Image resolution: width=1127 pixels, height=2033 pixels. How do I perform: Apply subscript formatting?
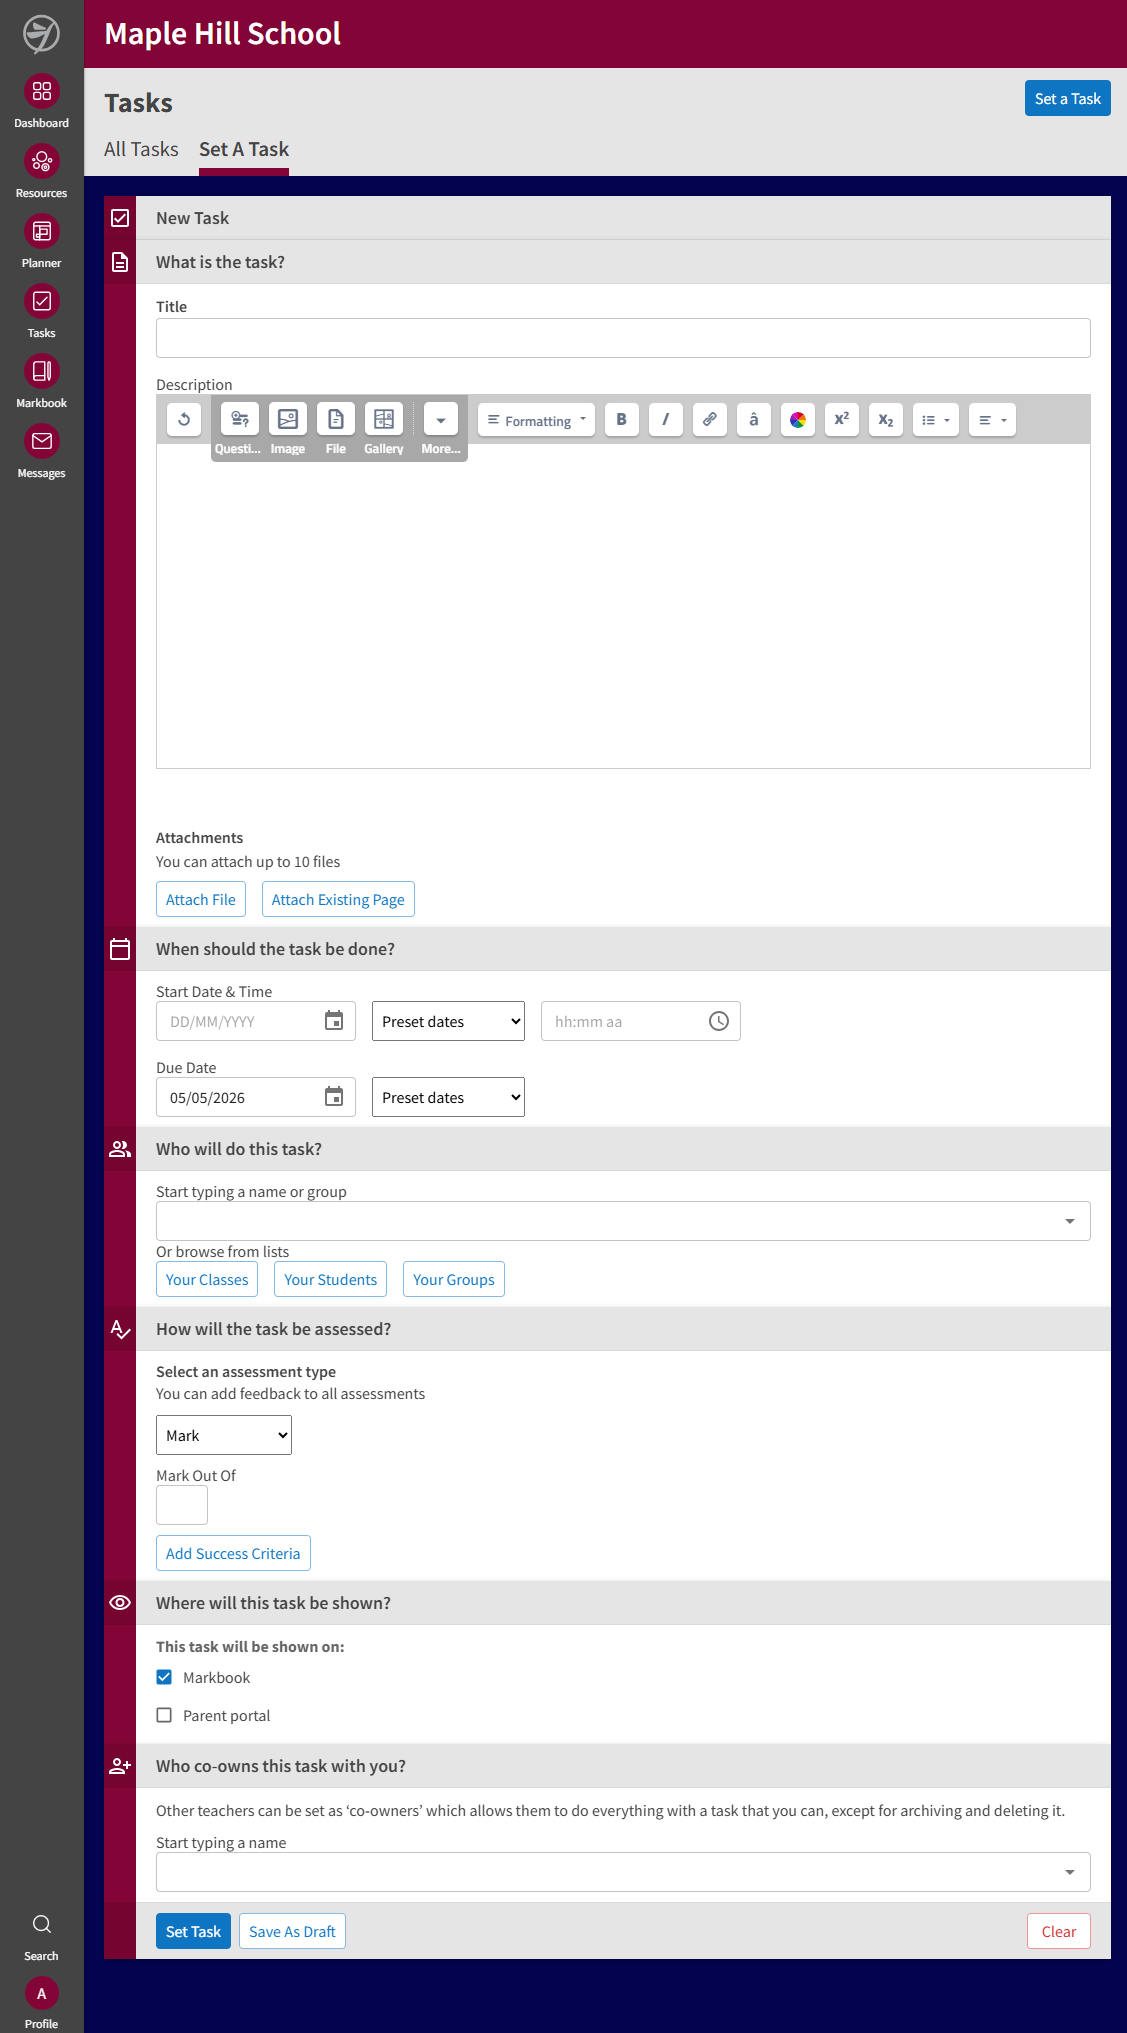click(886, 419)
